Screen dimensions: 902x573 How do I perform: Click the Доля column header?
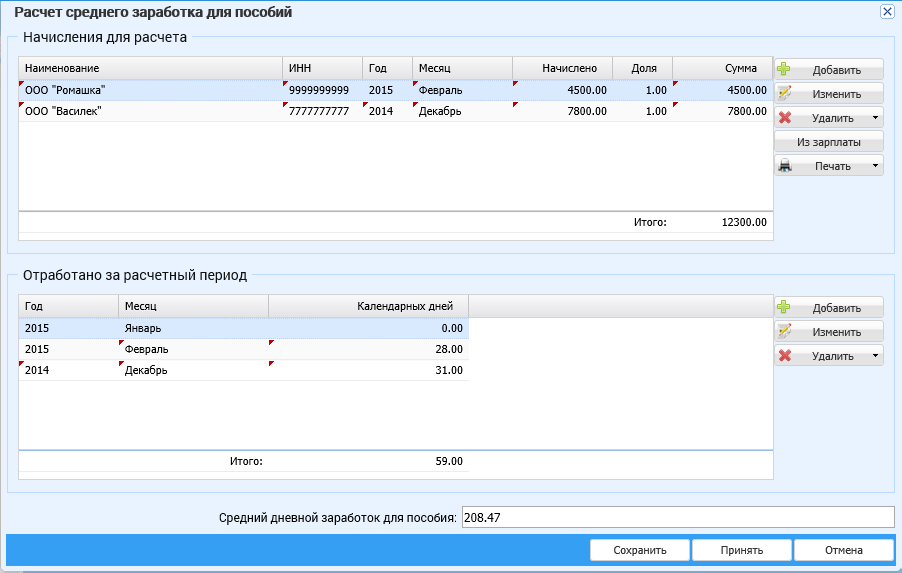[643, 68]
